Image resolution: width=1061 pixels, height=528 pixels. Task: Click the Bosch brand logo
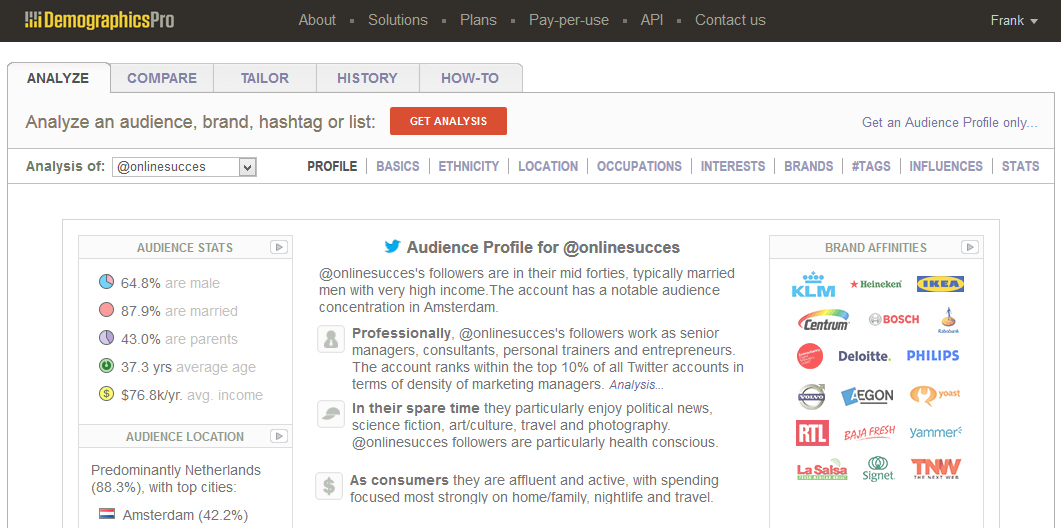(894, 319)
